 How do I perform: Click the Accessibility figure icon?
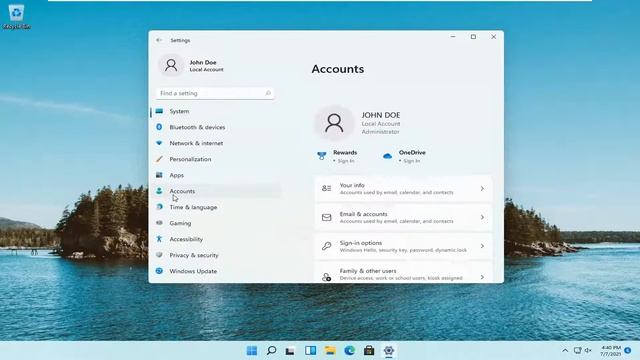pyautogui.click(x=159, y=239)
